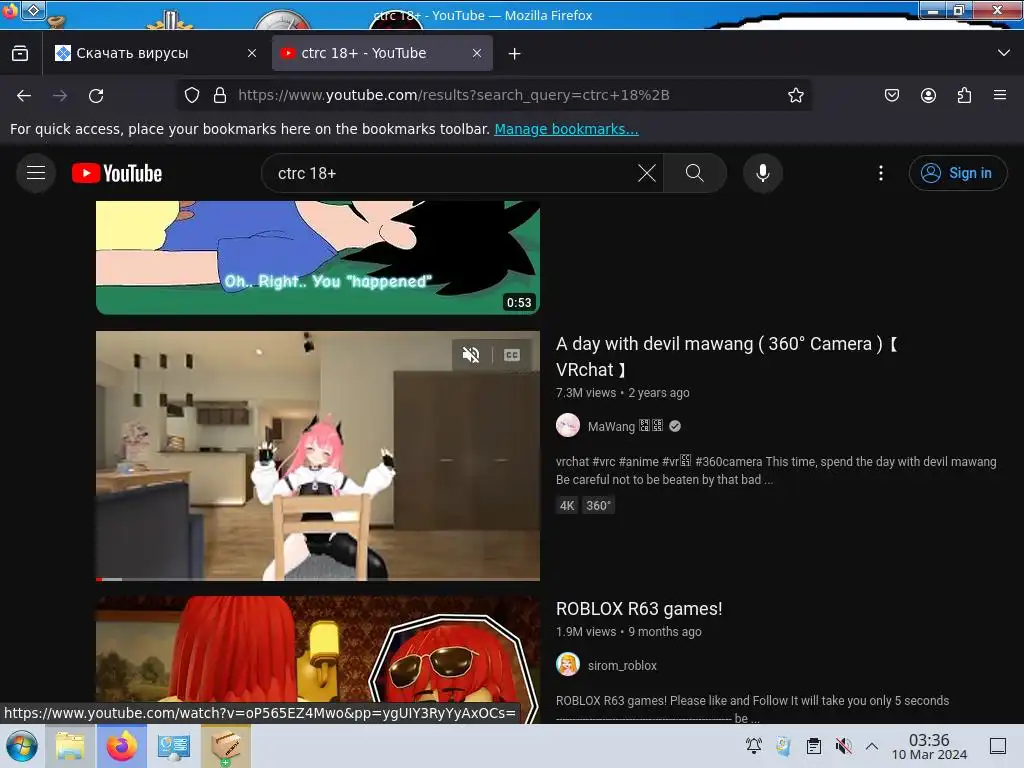The height and width of the screenshot is (768, 1024).
Task: Show site security lock information
Action: 220,95
